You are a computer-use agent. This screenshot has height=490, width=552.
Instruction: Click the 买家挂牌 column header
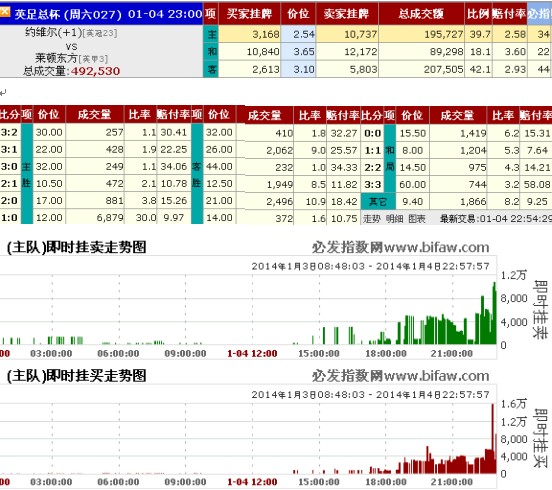249,14
